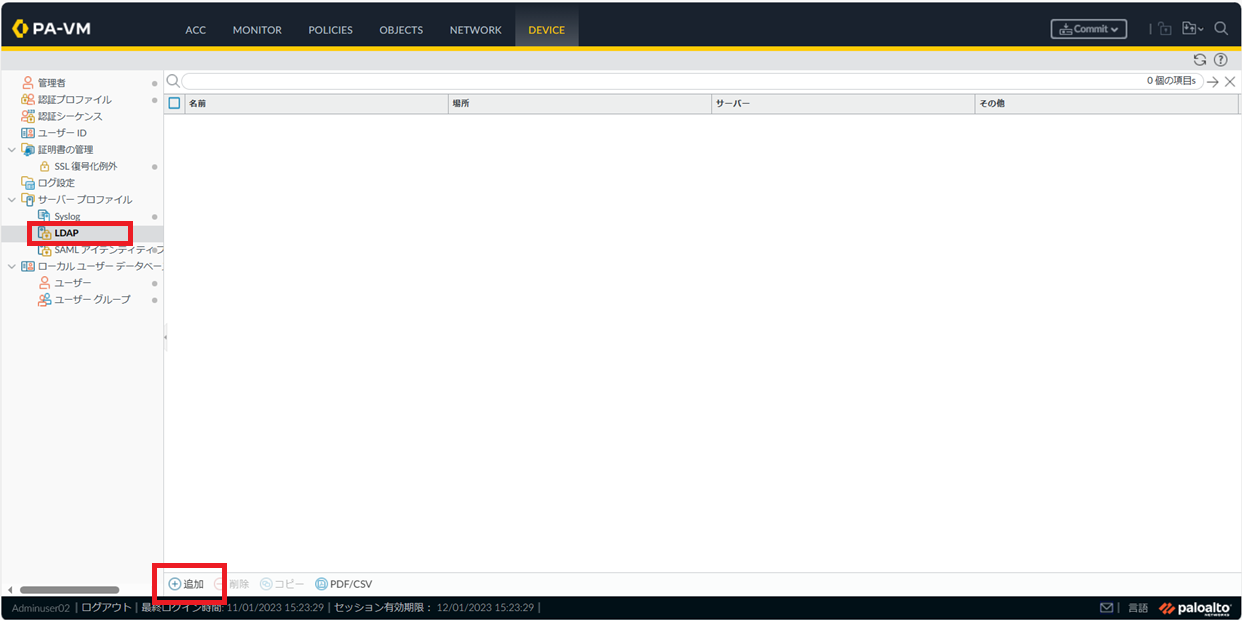Open ユーザー under local database
This screenshot has height=620, width=1242.
(x=73, y=283)
